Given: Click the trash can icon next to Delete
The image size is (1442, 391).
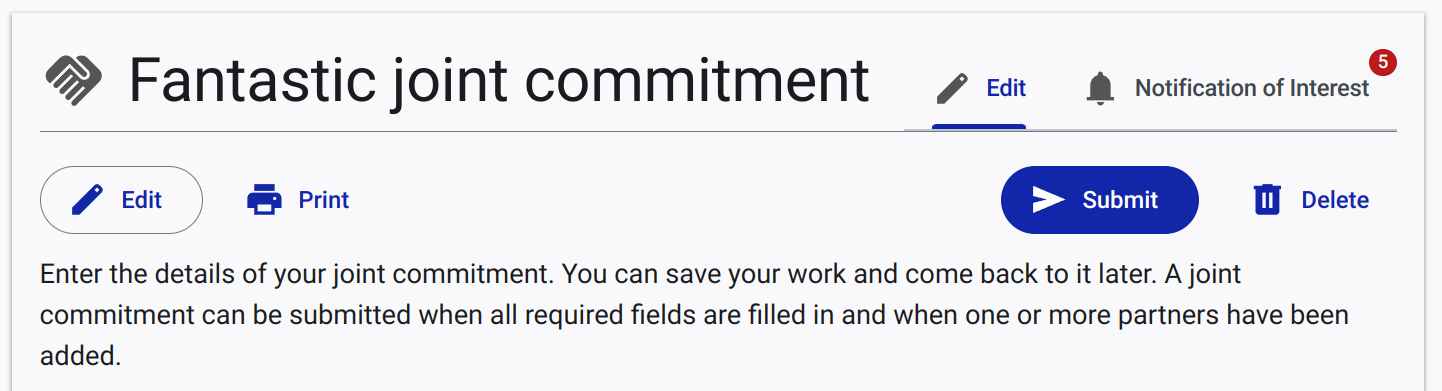Looking at the screenshot, I should (1267, 200).
